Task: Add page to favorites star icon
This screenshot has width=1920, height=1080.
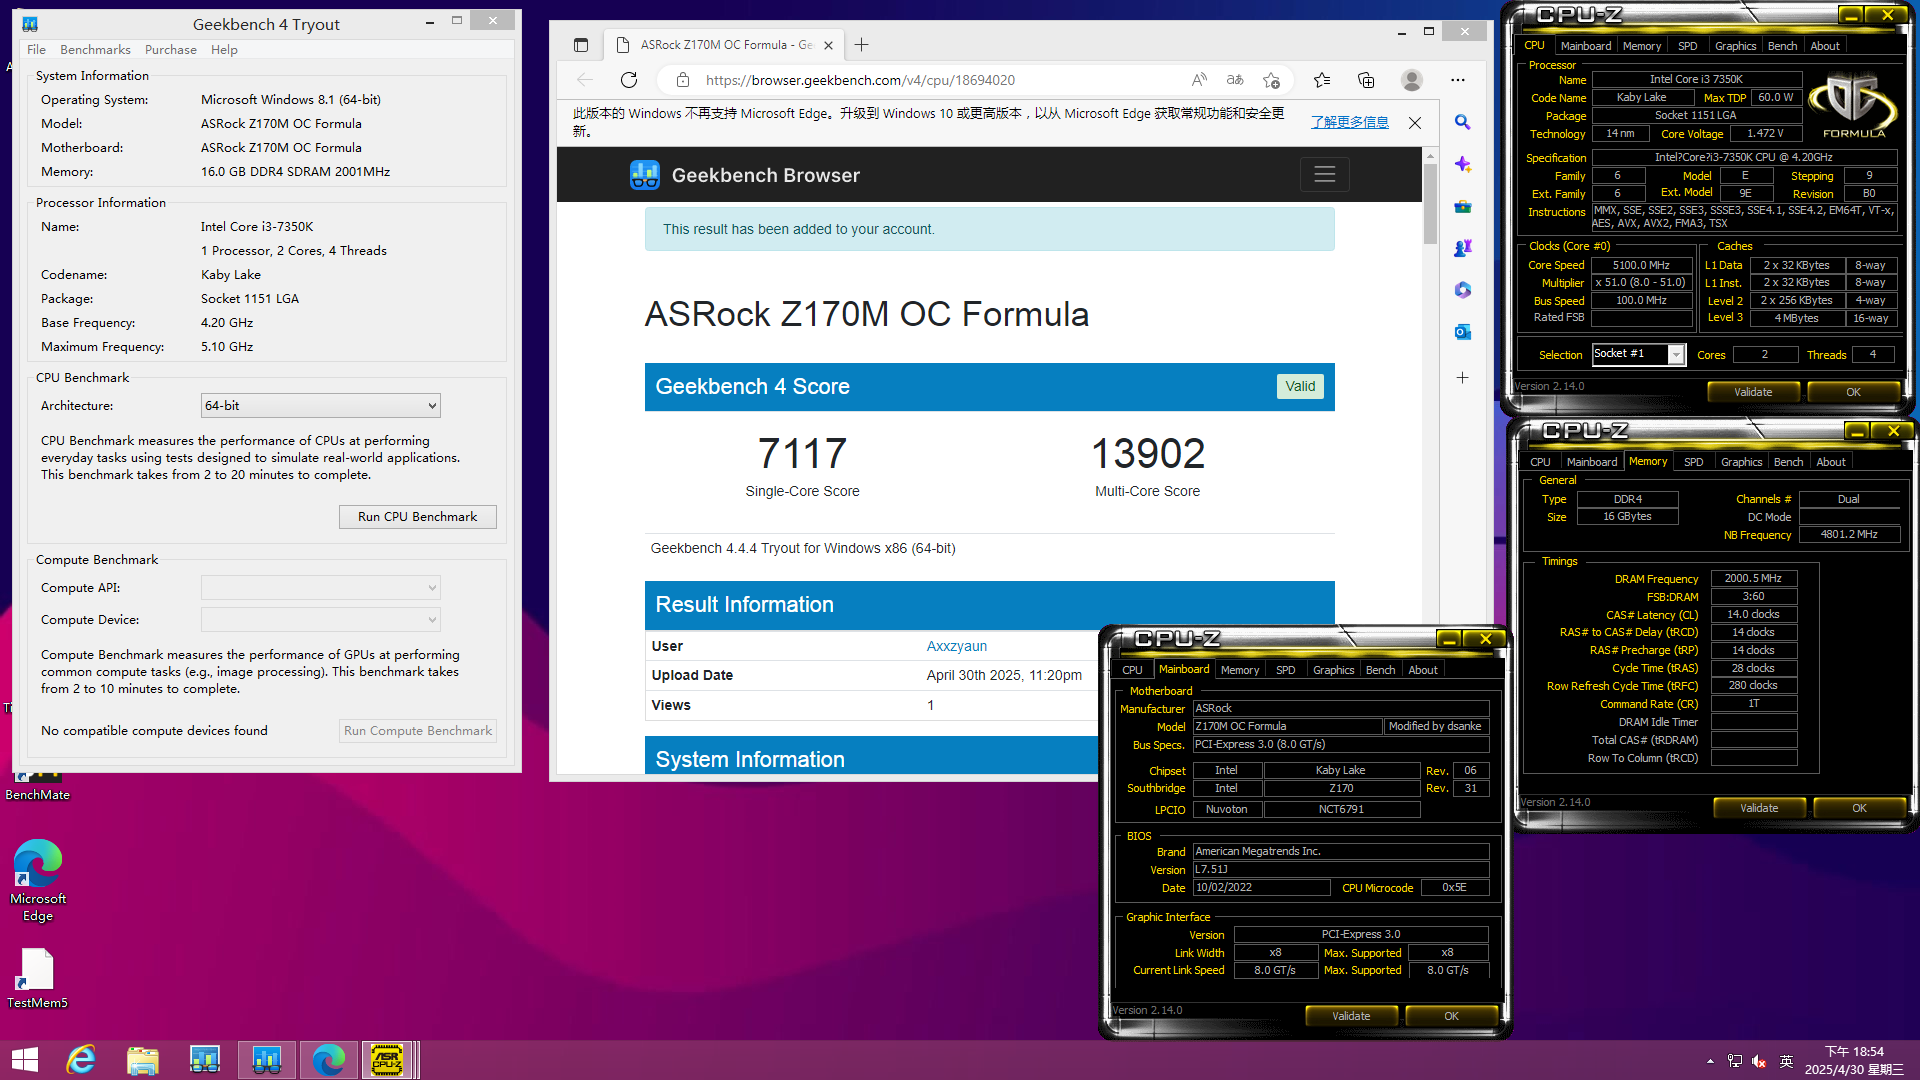Action: coord(1271,80)
